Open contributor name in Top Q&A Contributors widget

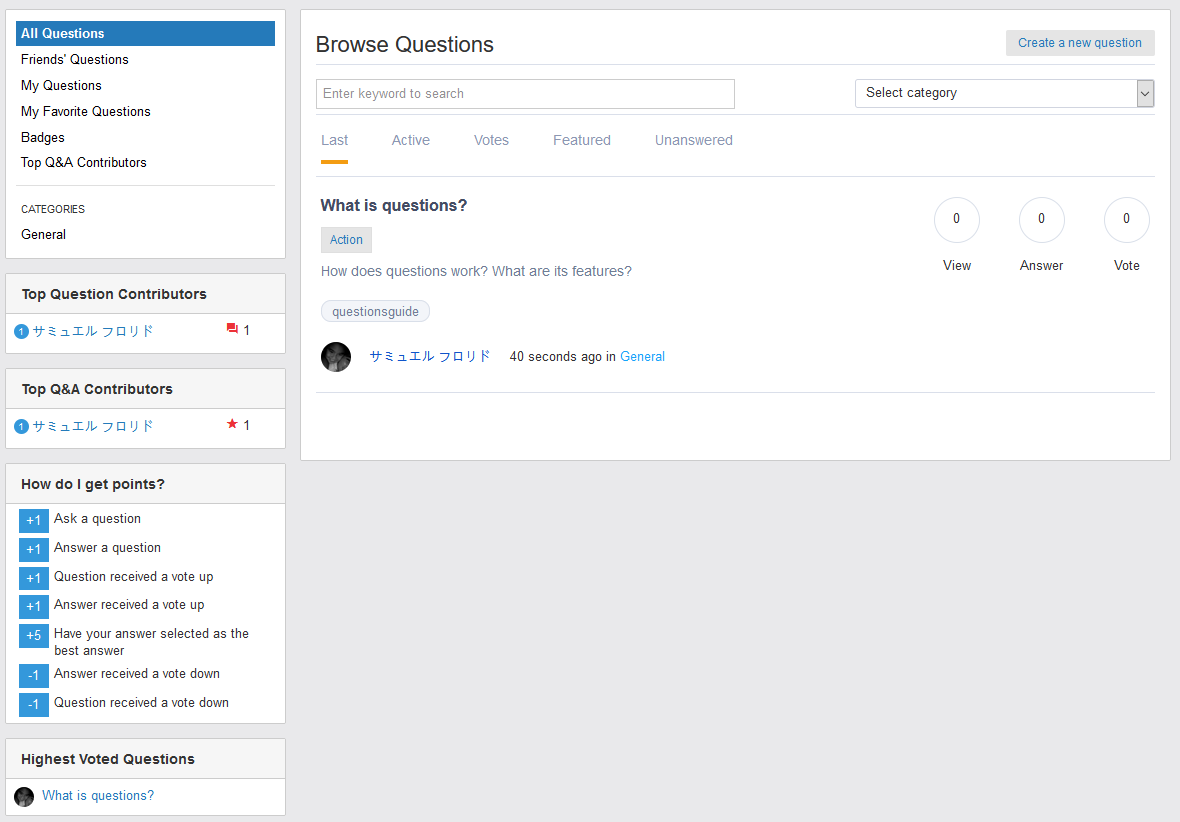click(x=93, y=426)
